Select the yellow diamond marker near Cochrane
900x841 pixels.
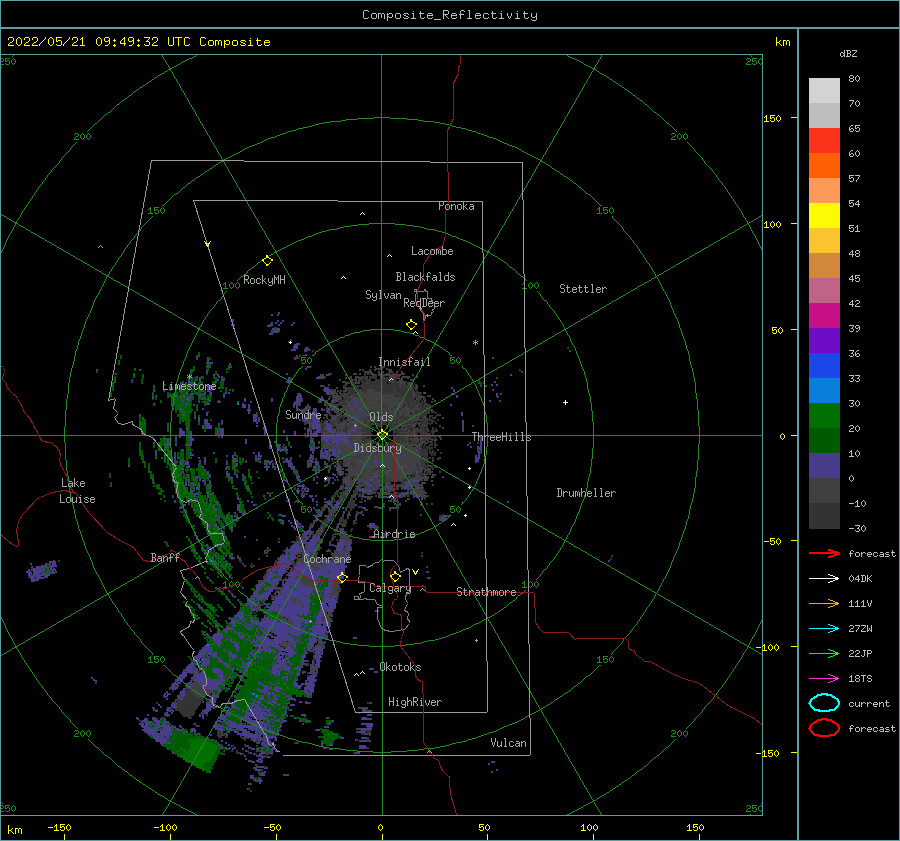[343, 578]
